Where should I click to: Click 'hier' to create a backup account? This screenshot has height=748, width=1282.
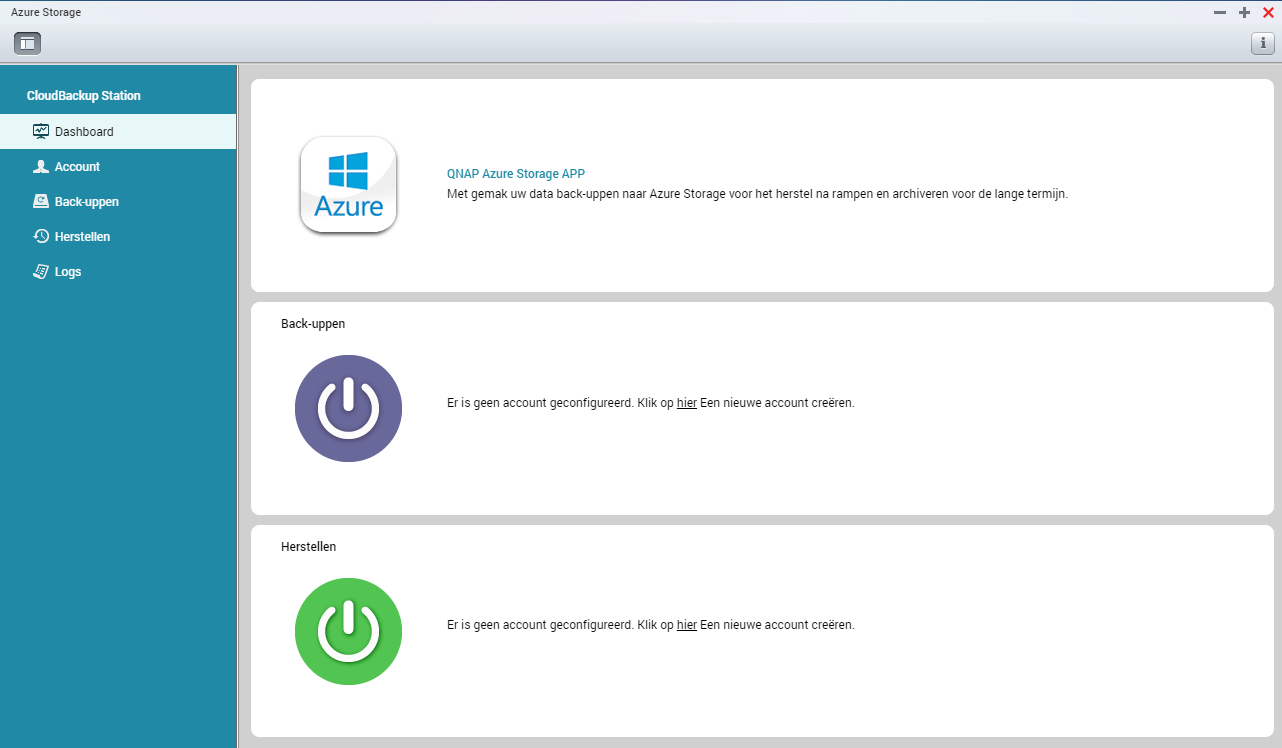[x=686, y=402]
